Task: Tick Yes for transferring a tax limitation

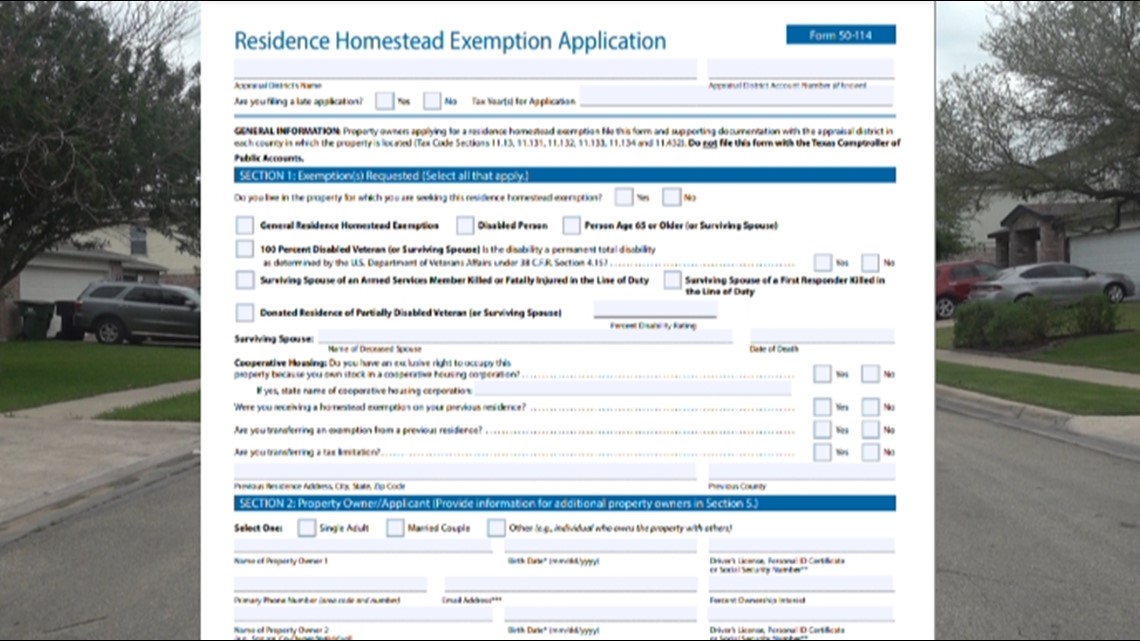Action: click(822, 452)
